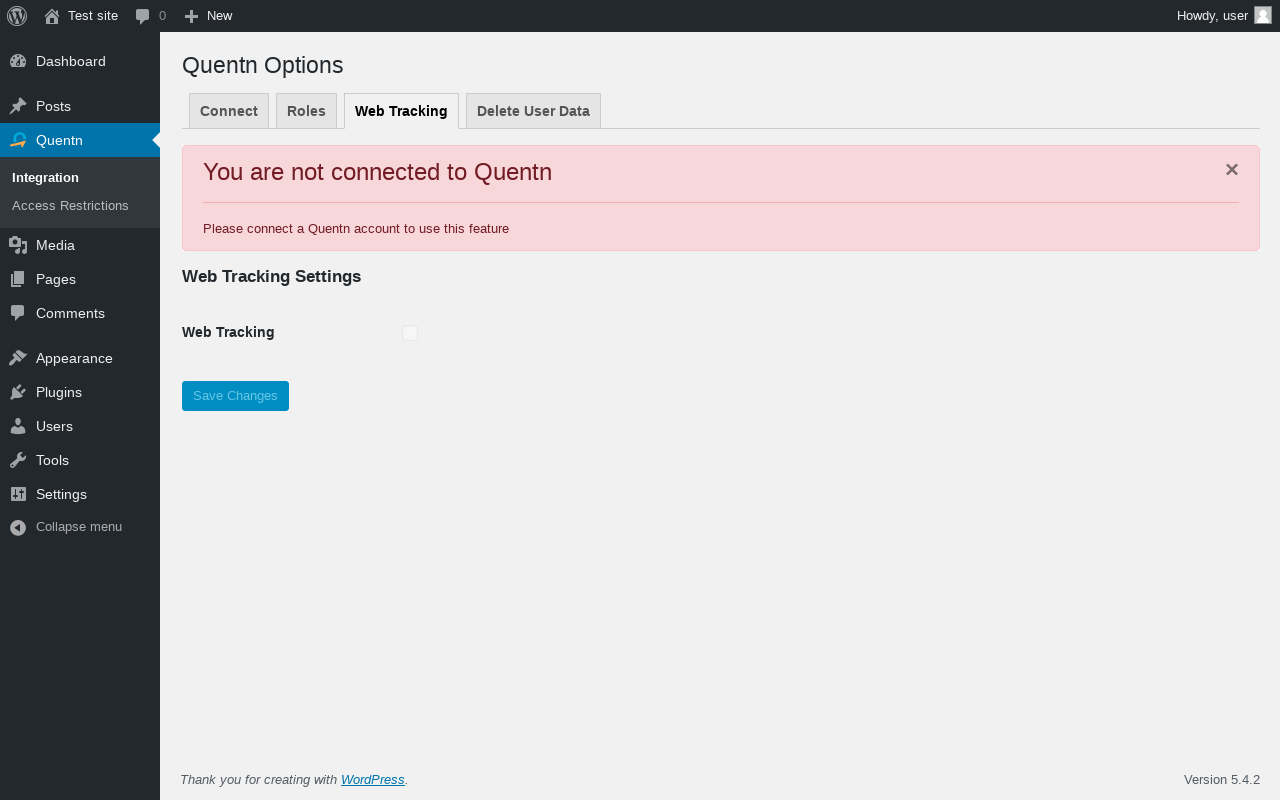Toggle the Web Tracking checkbox
The height and width of the screenshot is (800, 1280).
click(410, 333)
